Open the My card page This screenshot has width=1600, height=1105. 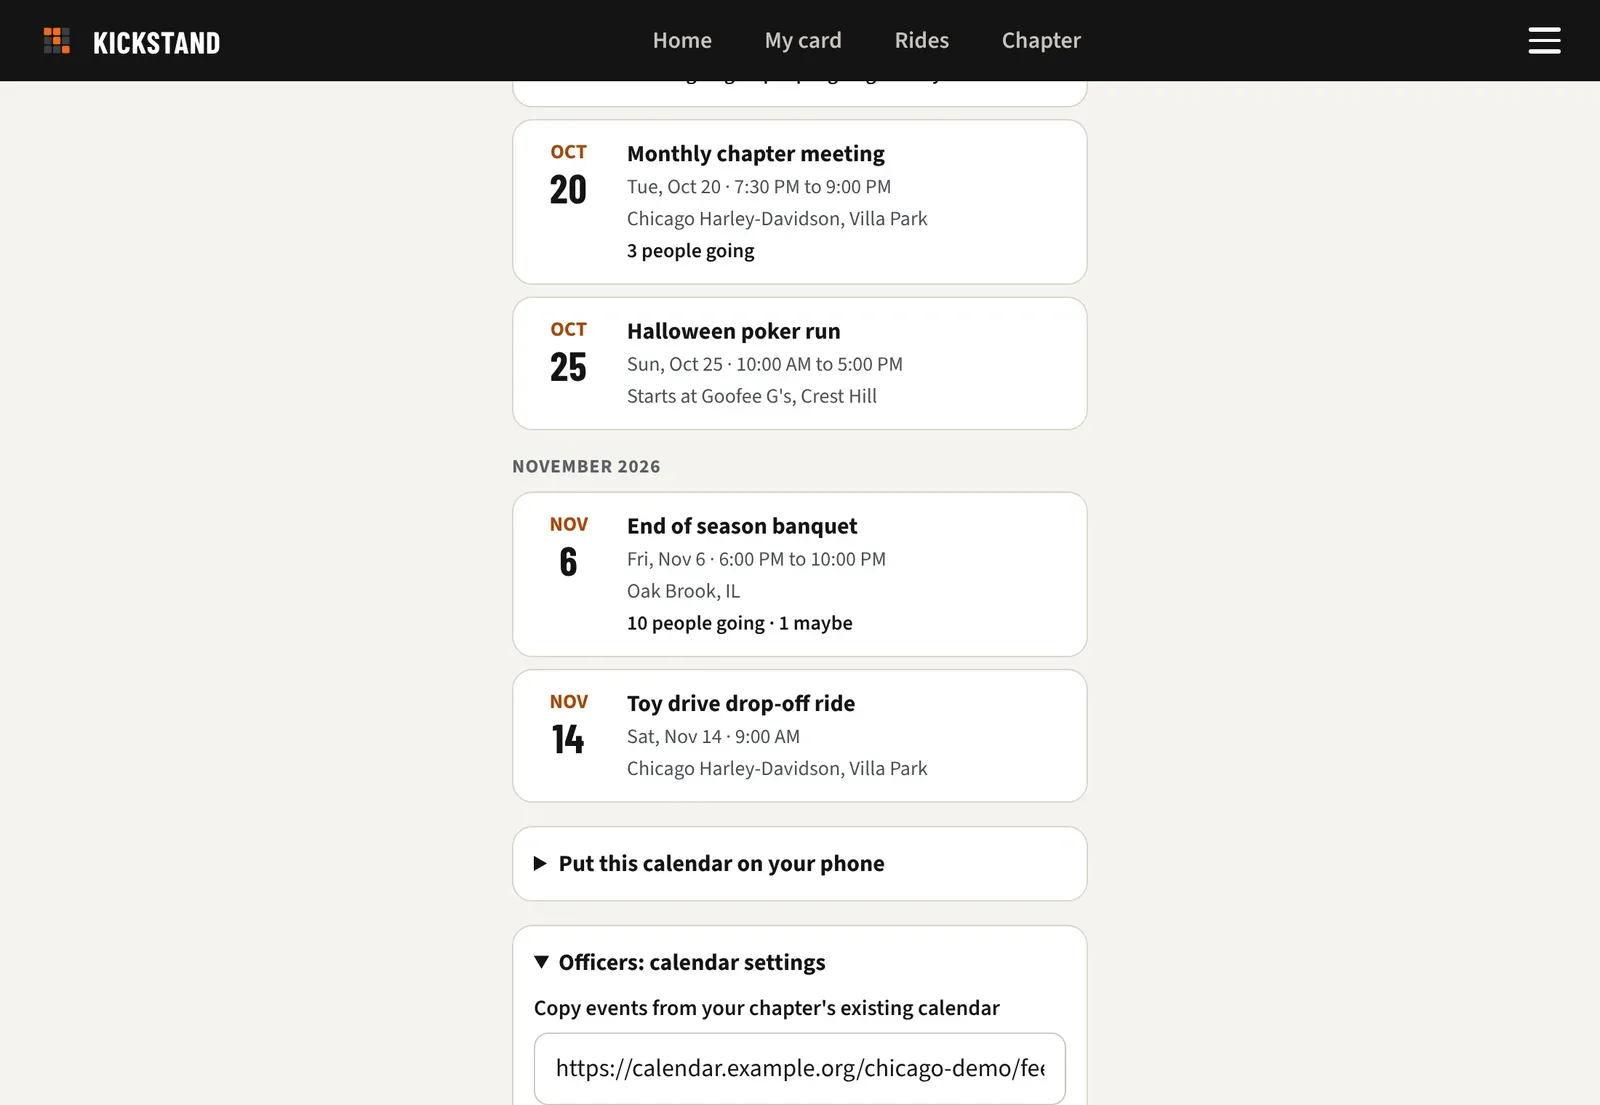(803, 41)
